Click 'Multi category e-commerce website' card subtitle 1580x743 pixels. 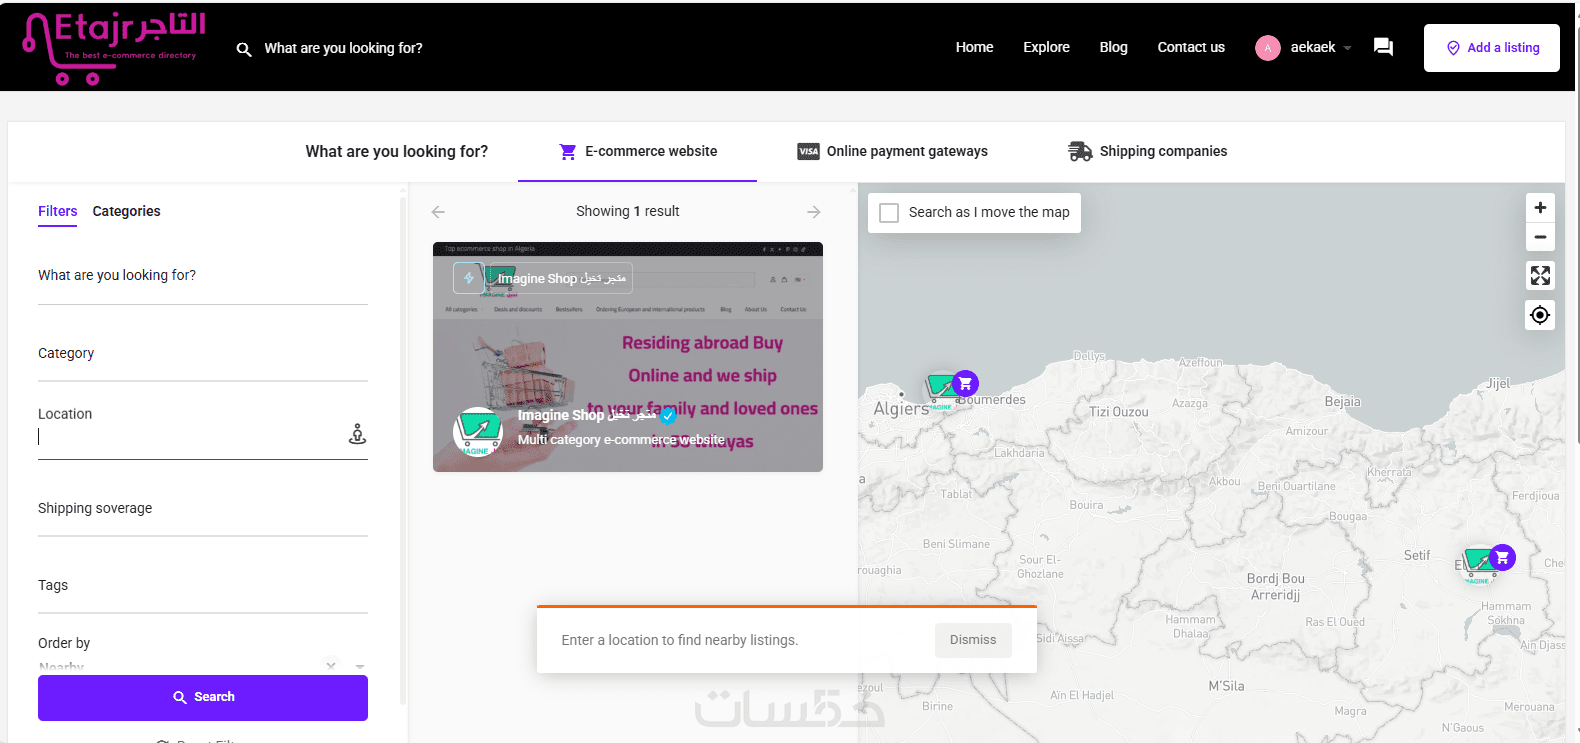point(621,440)
